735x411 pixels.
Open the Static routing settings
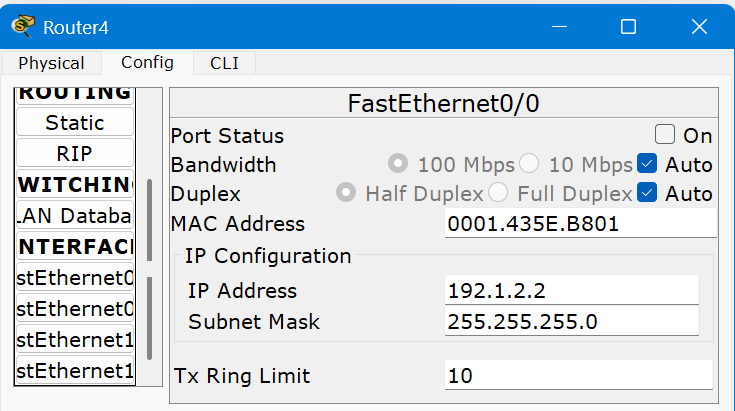75,123
